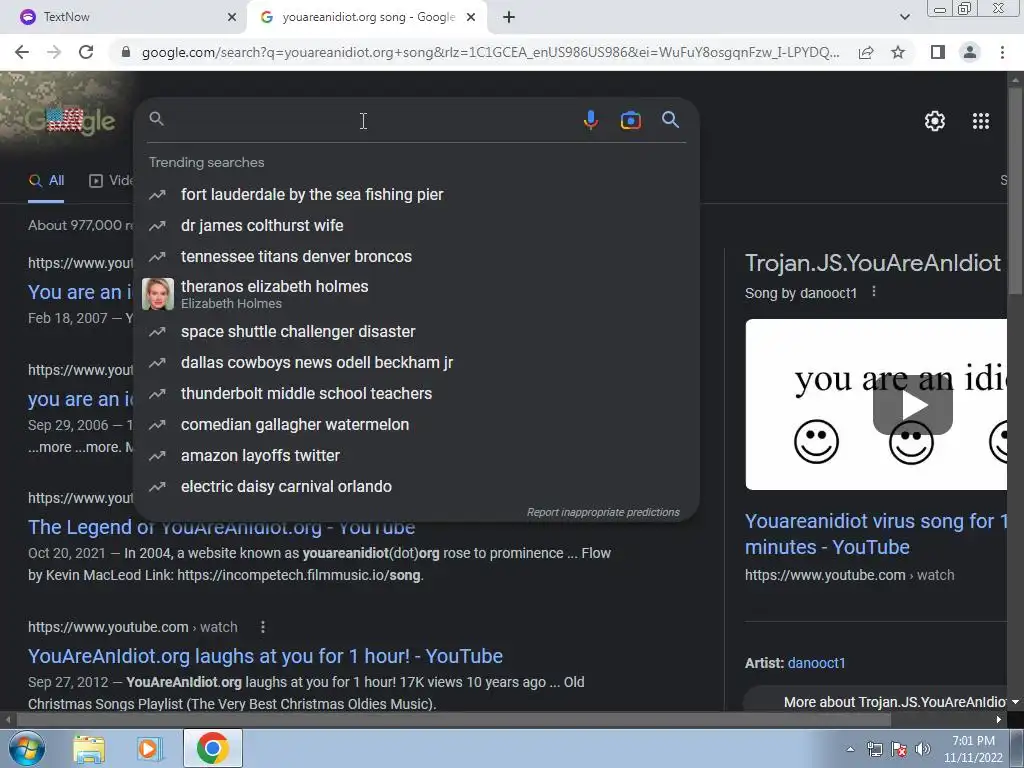Click Elizabeth Holmes suggestion thumbnail photo
This screenshot has height=768, width=1024.
coord(158,294)
